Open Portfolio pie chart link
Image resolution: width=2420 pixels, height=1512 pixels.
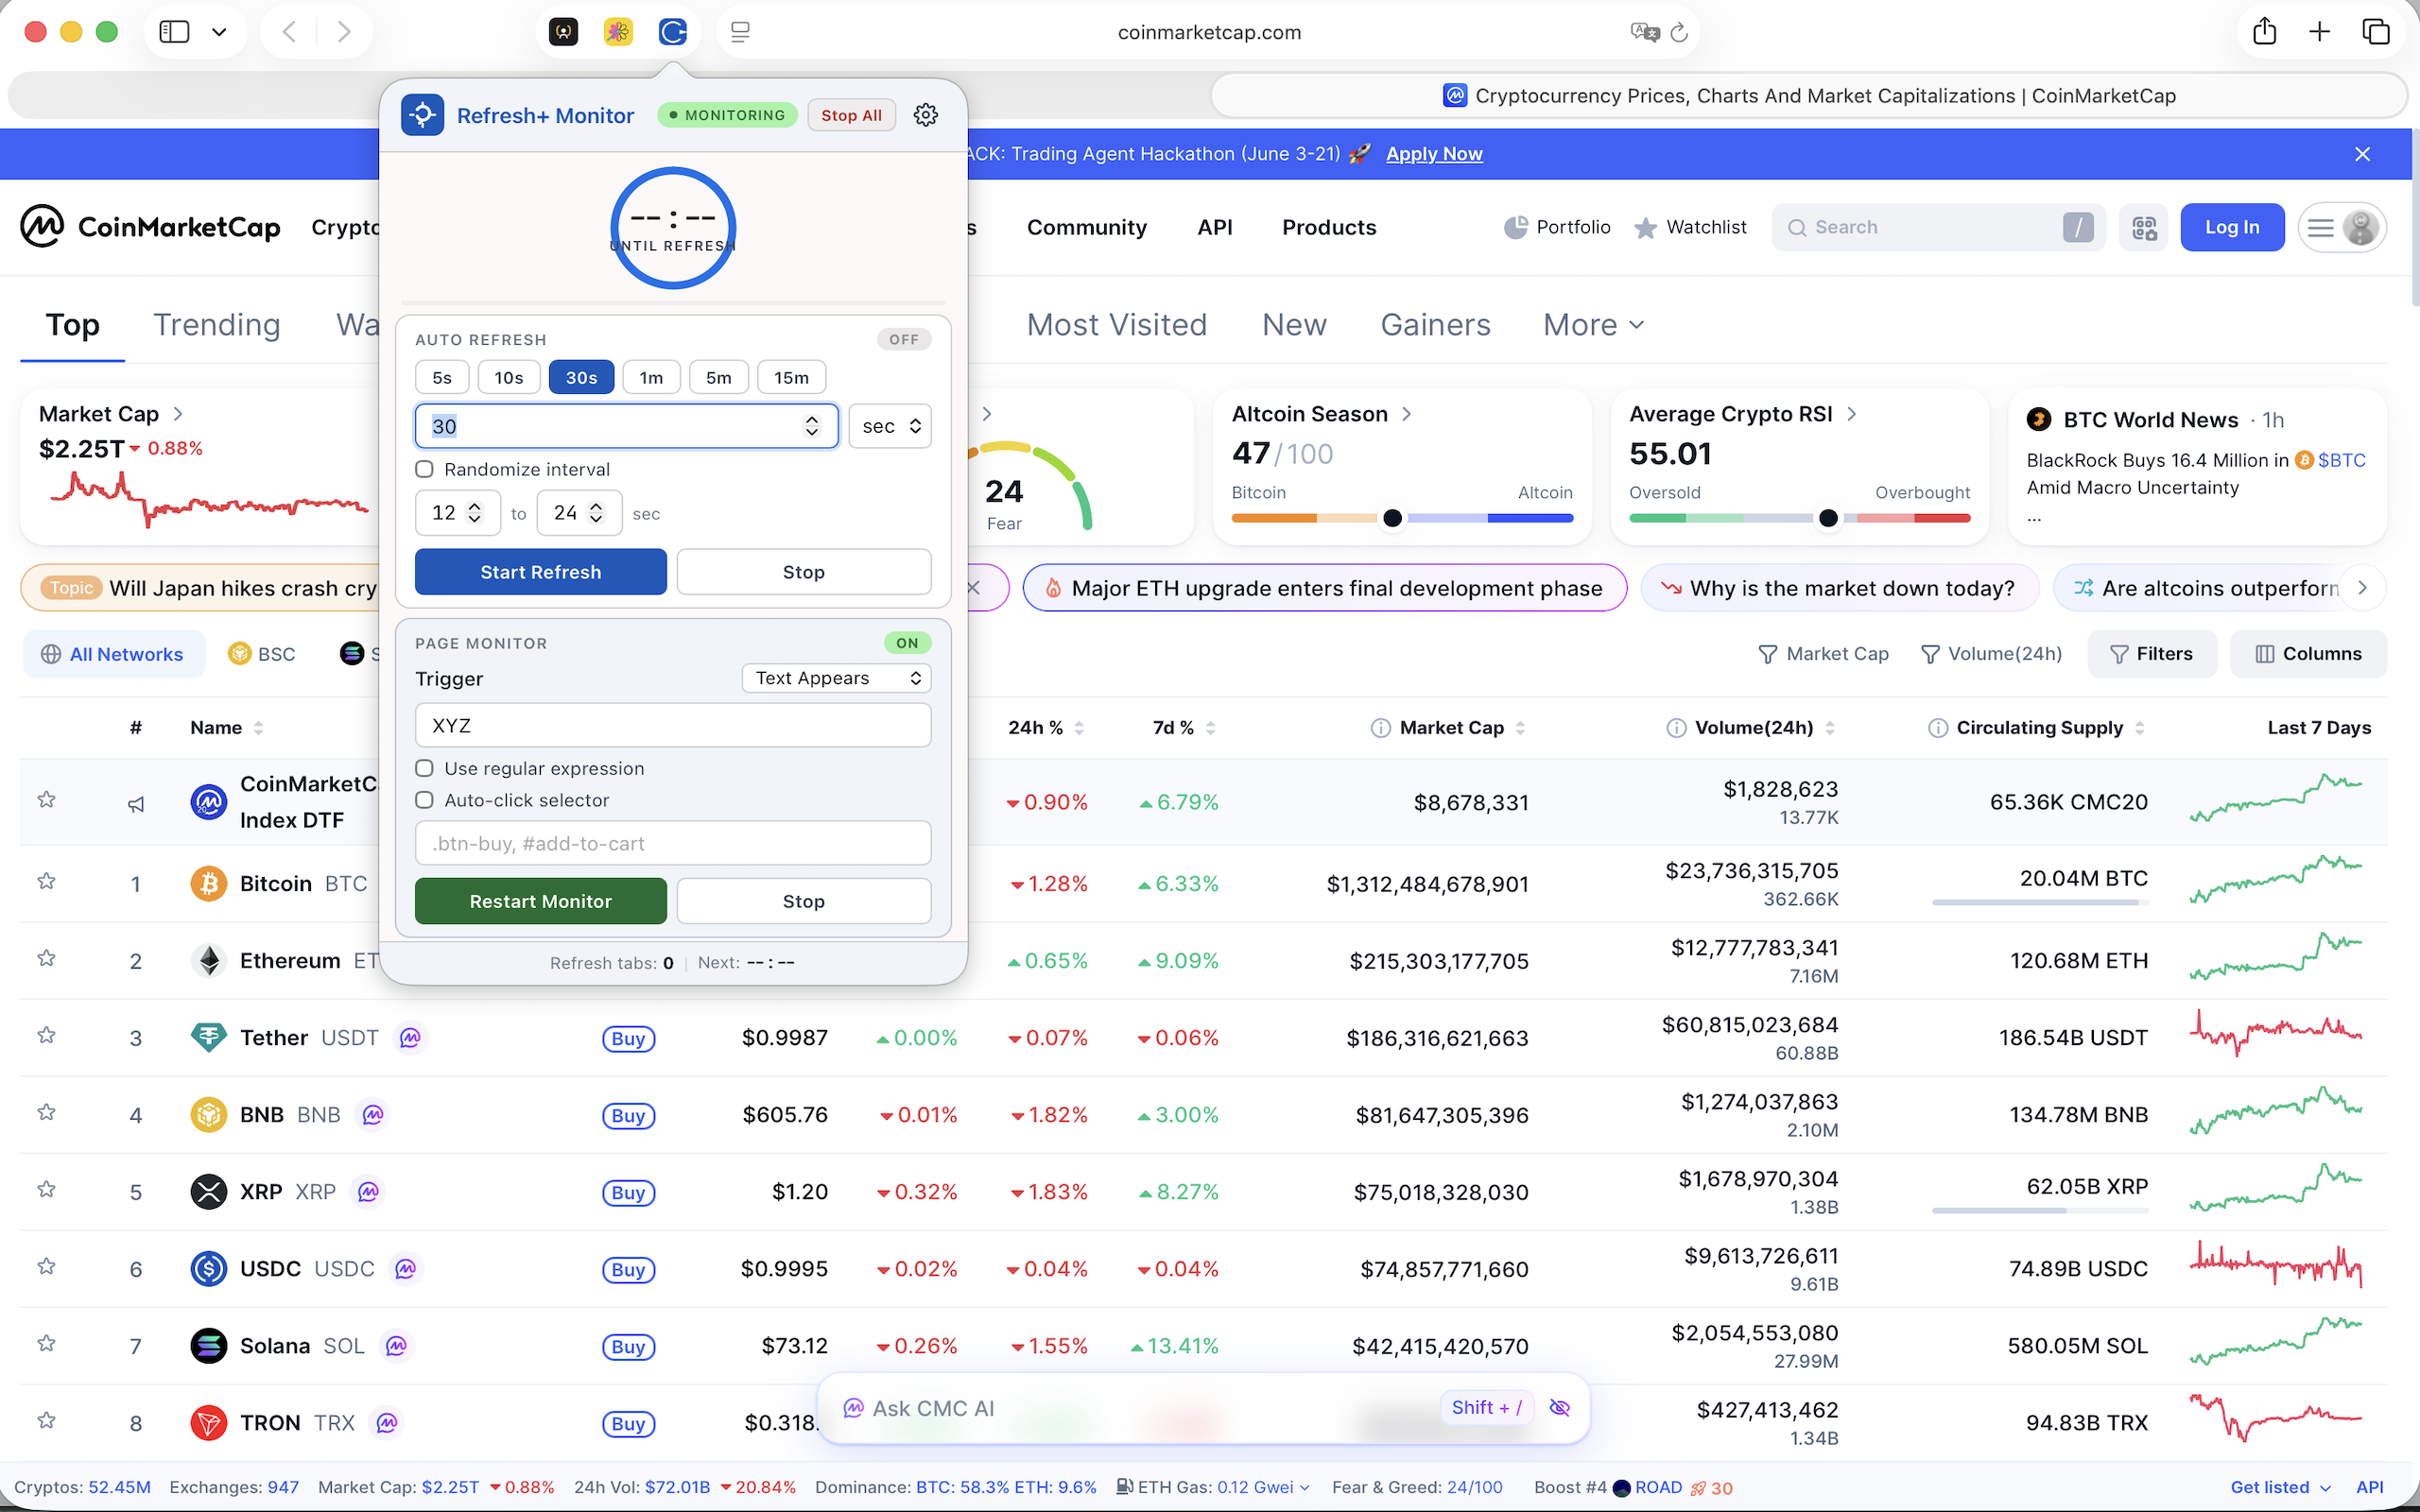point(1557,227)
